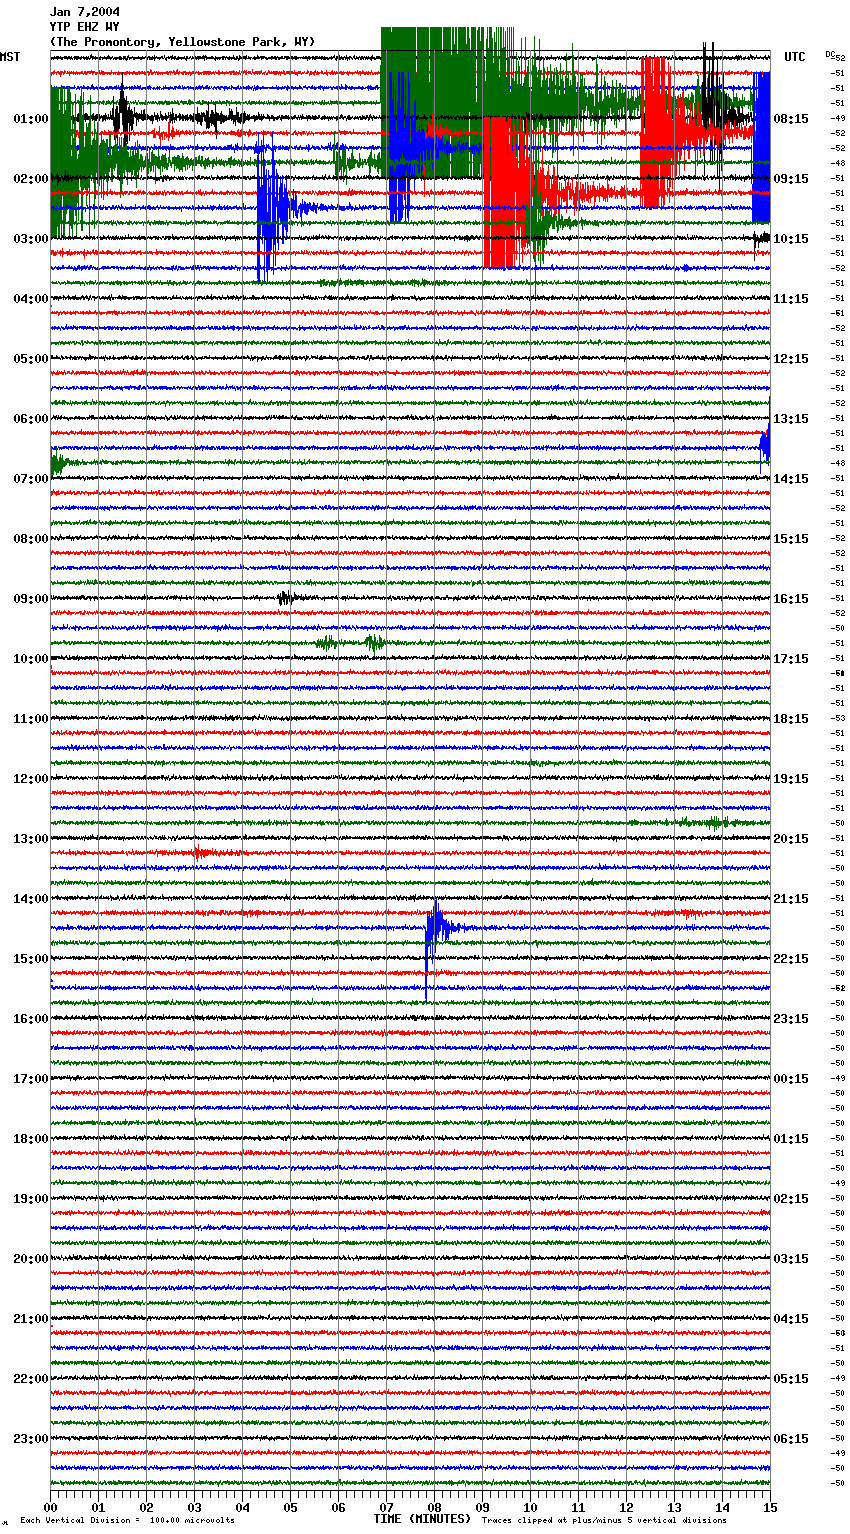Click minute 07 on the bottom axis
This screenshot has width=850, height=1534.
click(x=386, y=1507)
